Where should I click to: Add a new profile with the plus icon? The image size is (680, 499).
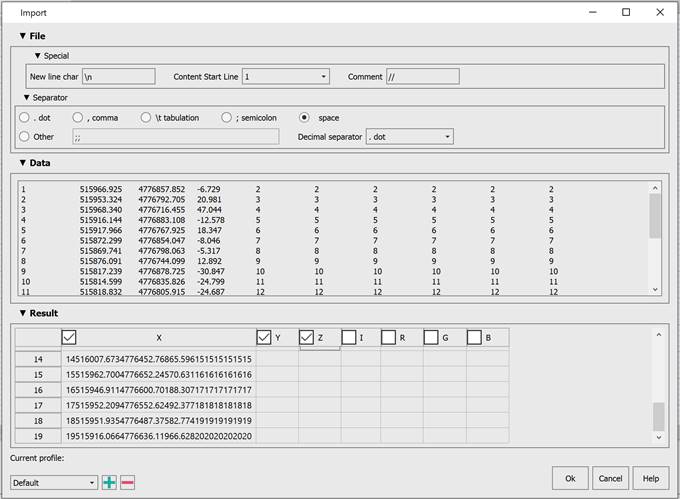[109, 482]
